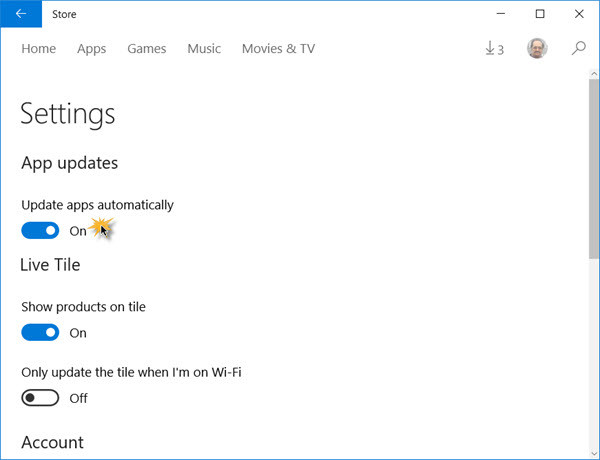Open the downloads and updates indicator
This screenshot has height=460, width=600.
tap(494, 49)
